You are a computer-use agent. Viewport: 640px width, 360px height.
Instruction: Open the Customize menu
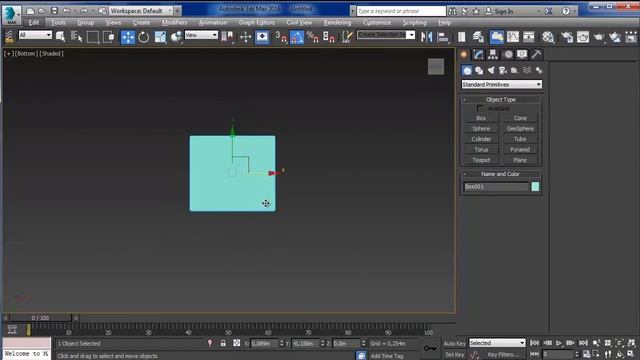(x=377, y=22)
